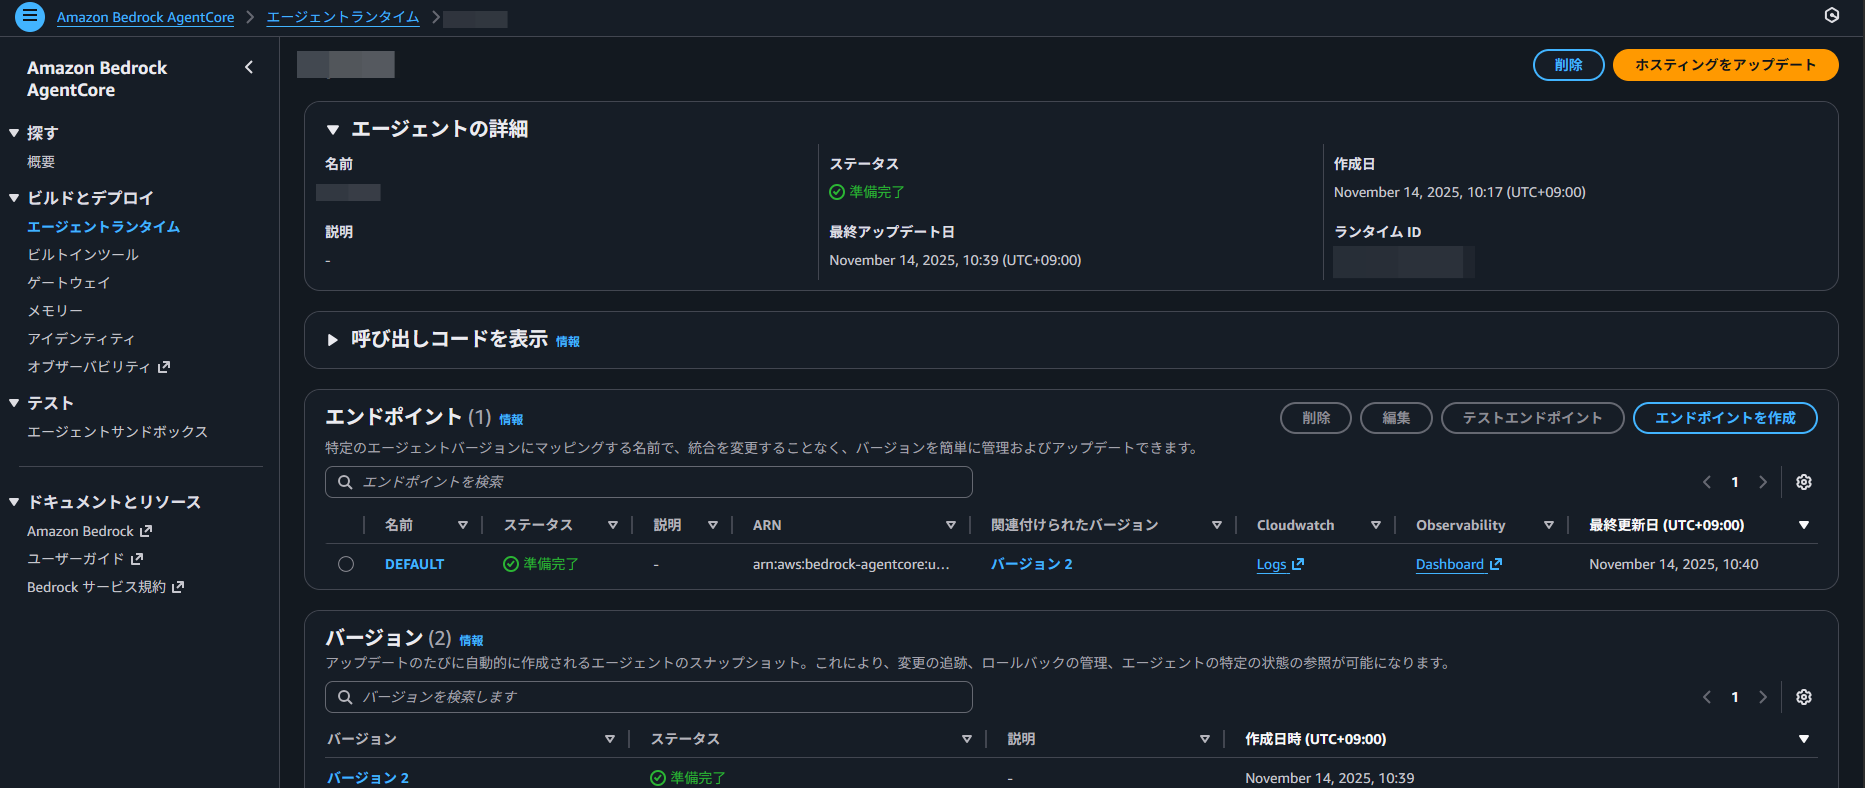Open the Logs link

pyautogui.click(x=1272, y=564)
